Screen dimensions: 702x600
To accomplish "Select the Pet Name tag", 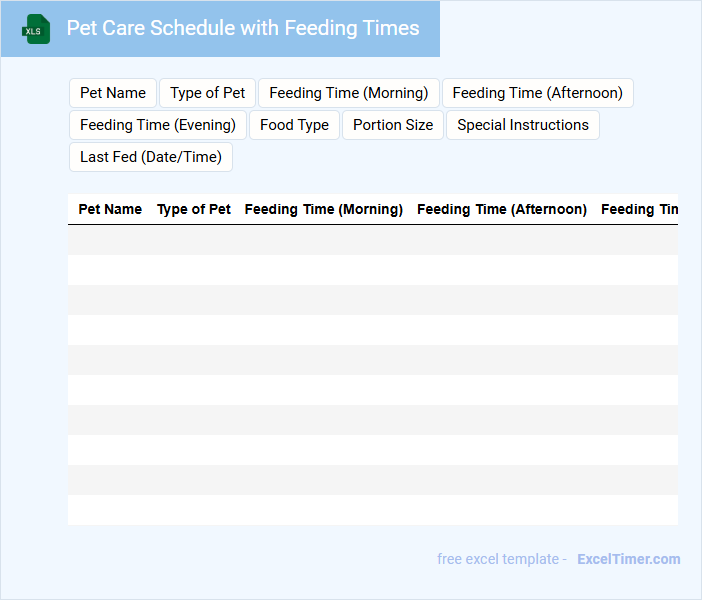I will point(113,93).
